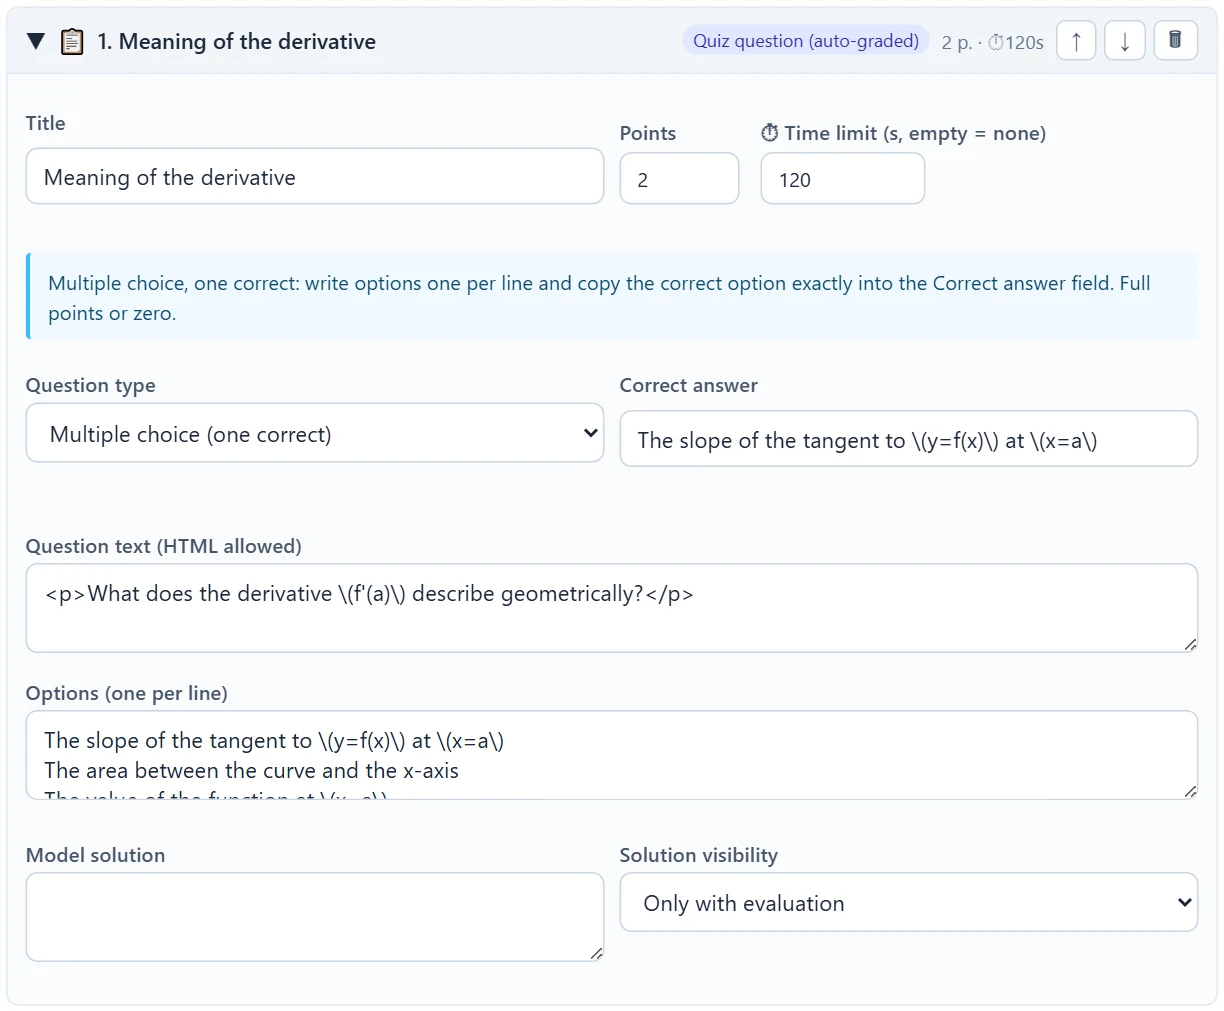Move the question up with the arrow button
Viewport: 1224px width, 1011px height.
tap(1076, 41)
